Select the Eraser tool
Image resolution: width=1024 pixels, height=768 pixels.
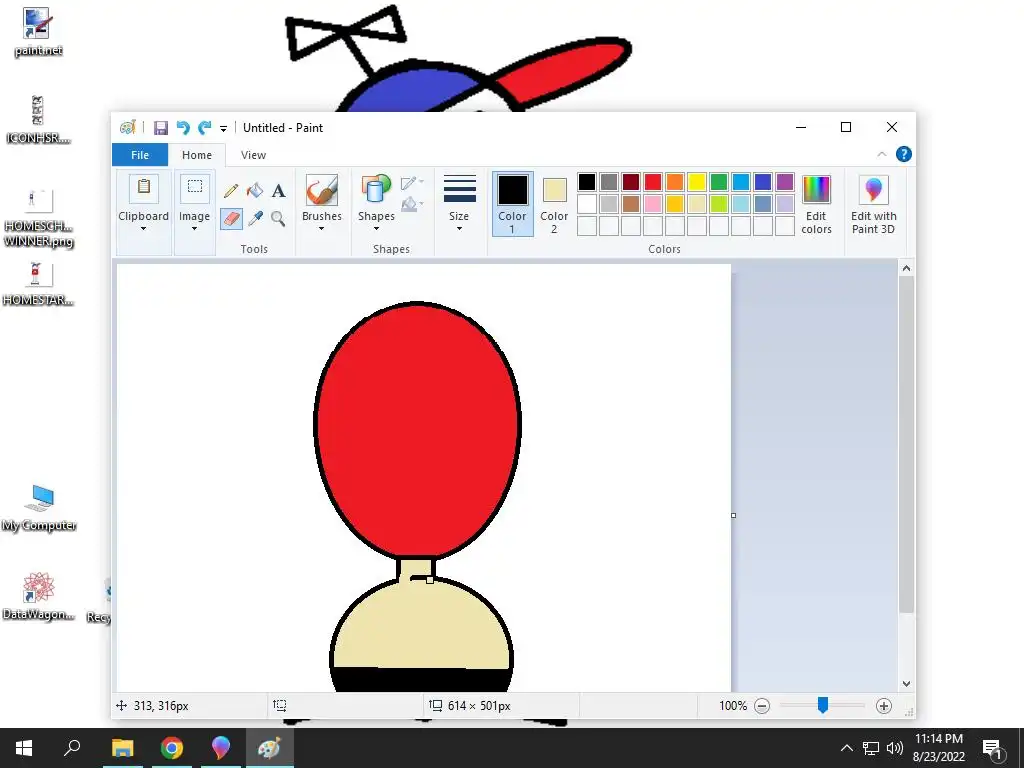[x=231, y=218]
